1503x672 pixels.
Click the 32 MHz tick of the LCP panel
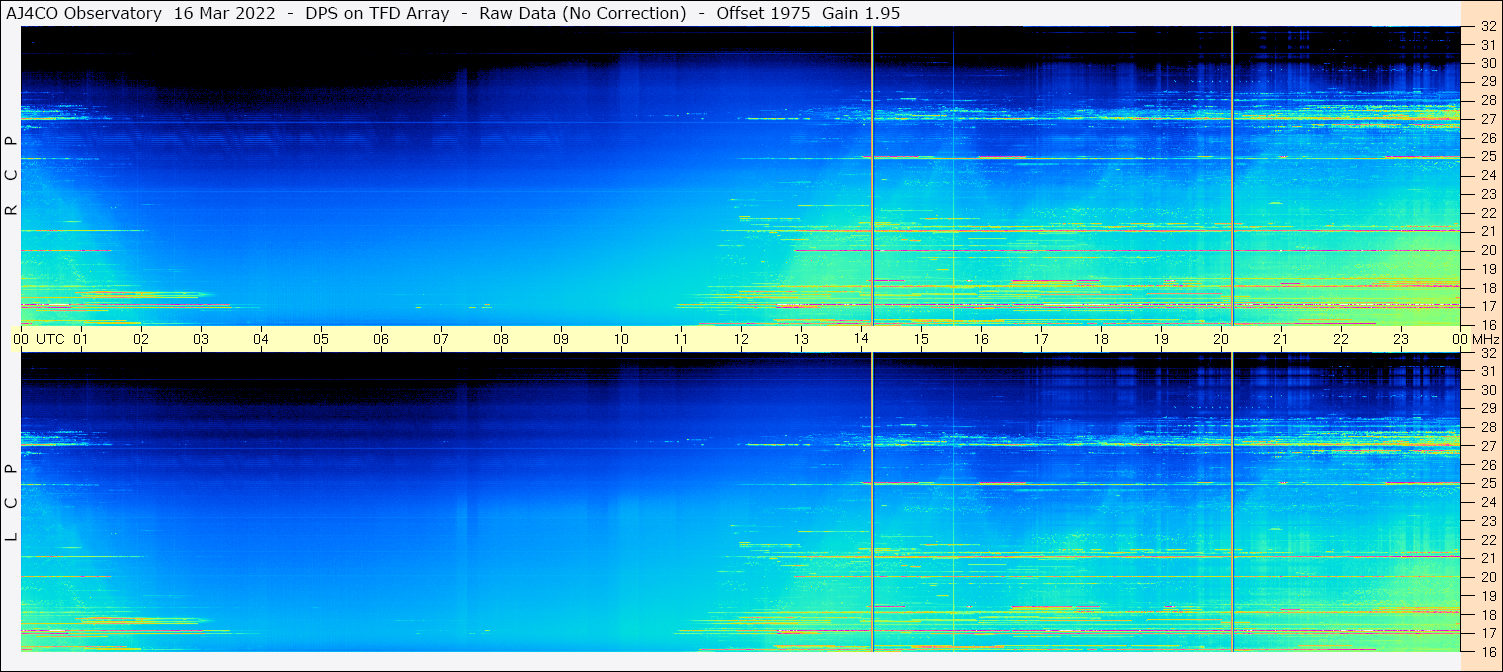(1487, 353)
